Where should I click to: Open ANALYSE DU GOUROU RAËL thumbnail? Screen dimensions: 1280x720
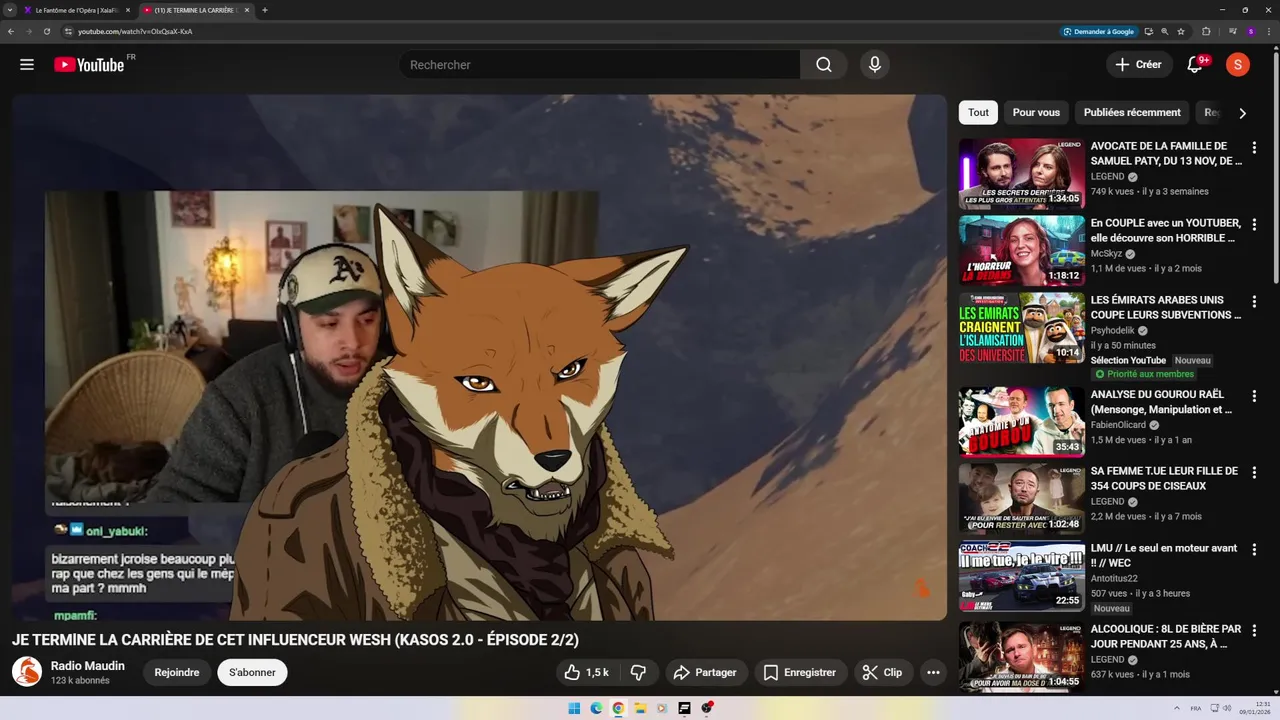coord(1022,422)
